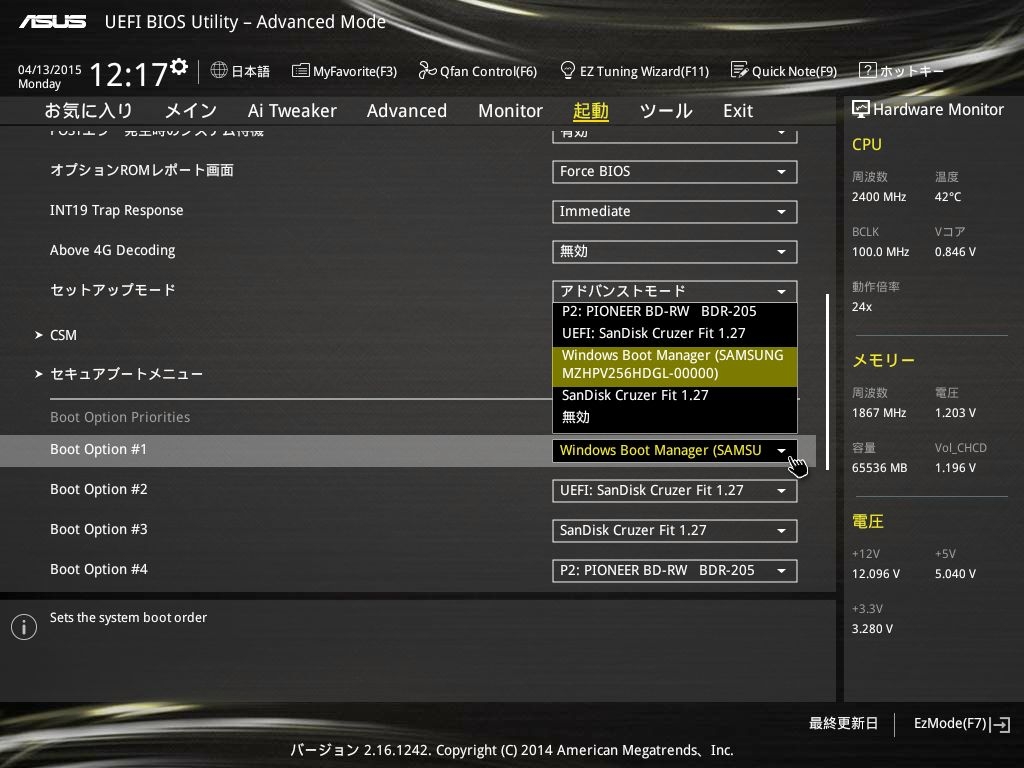
Task: Open Quick Note(F9) notepad icon
Action: [739, 70]
